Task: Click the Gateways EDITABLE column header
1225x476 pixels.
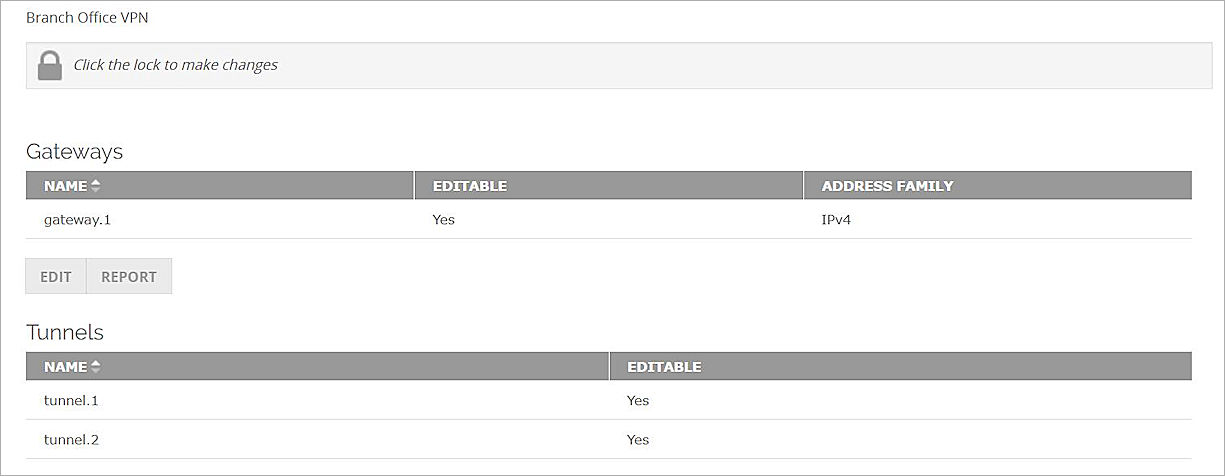Action: pos(470,186)
